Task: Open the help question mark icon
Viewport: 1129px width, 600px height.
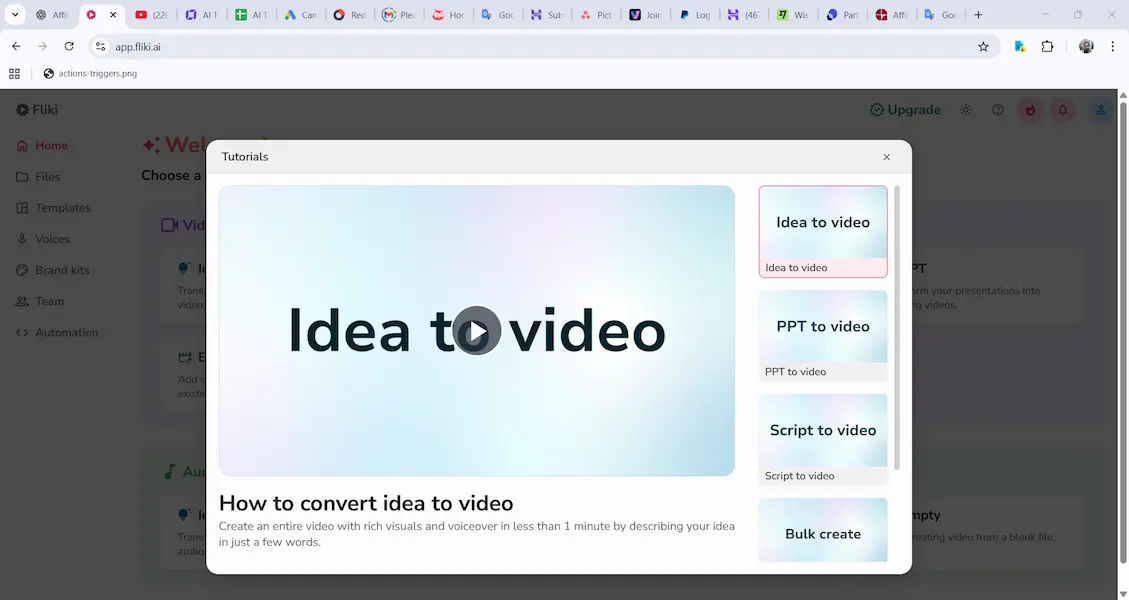Action: tap(998, 110)
